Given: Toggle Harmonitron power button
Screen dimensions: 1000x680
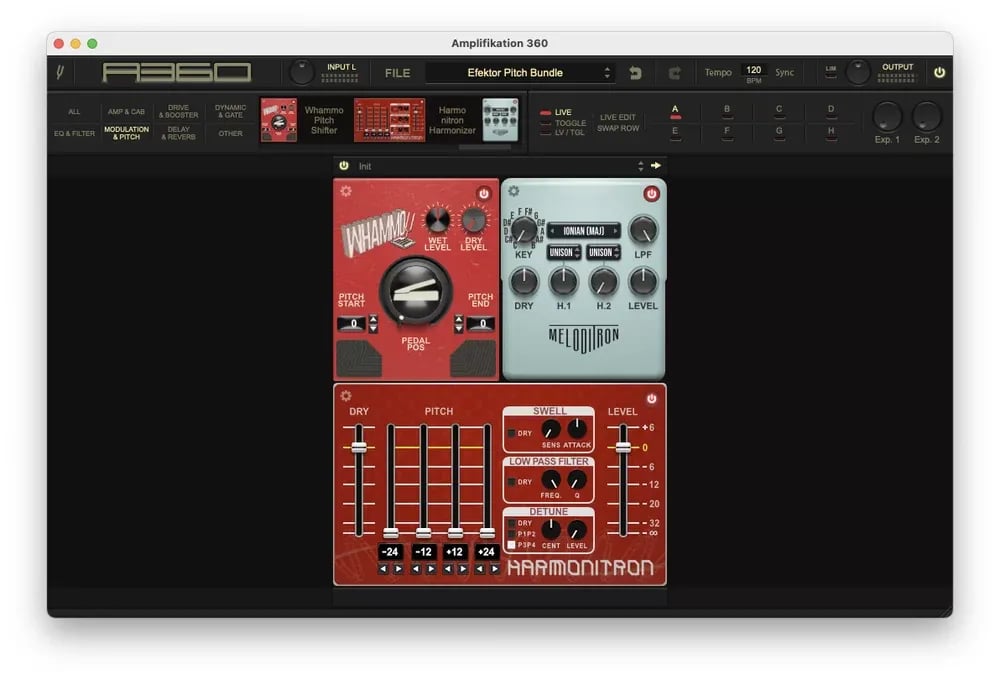Looking at the screenshot, I should point(652,399).
